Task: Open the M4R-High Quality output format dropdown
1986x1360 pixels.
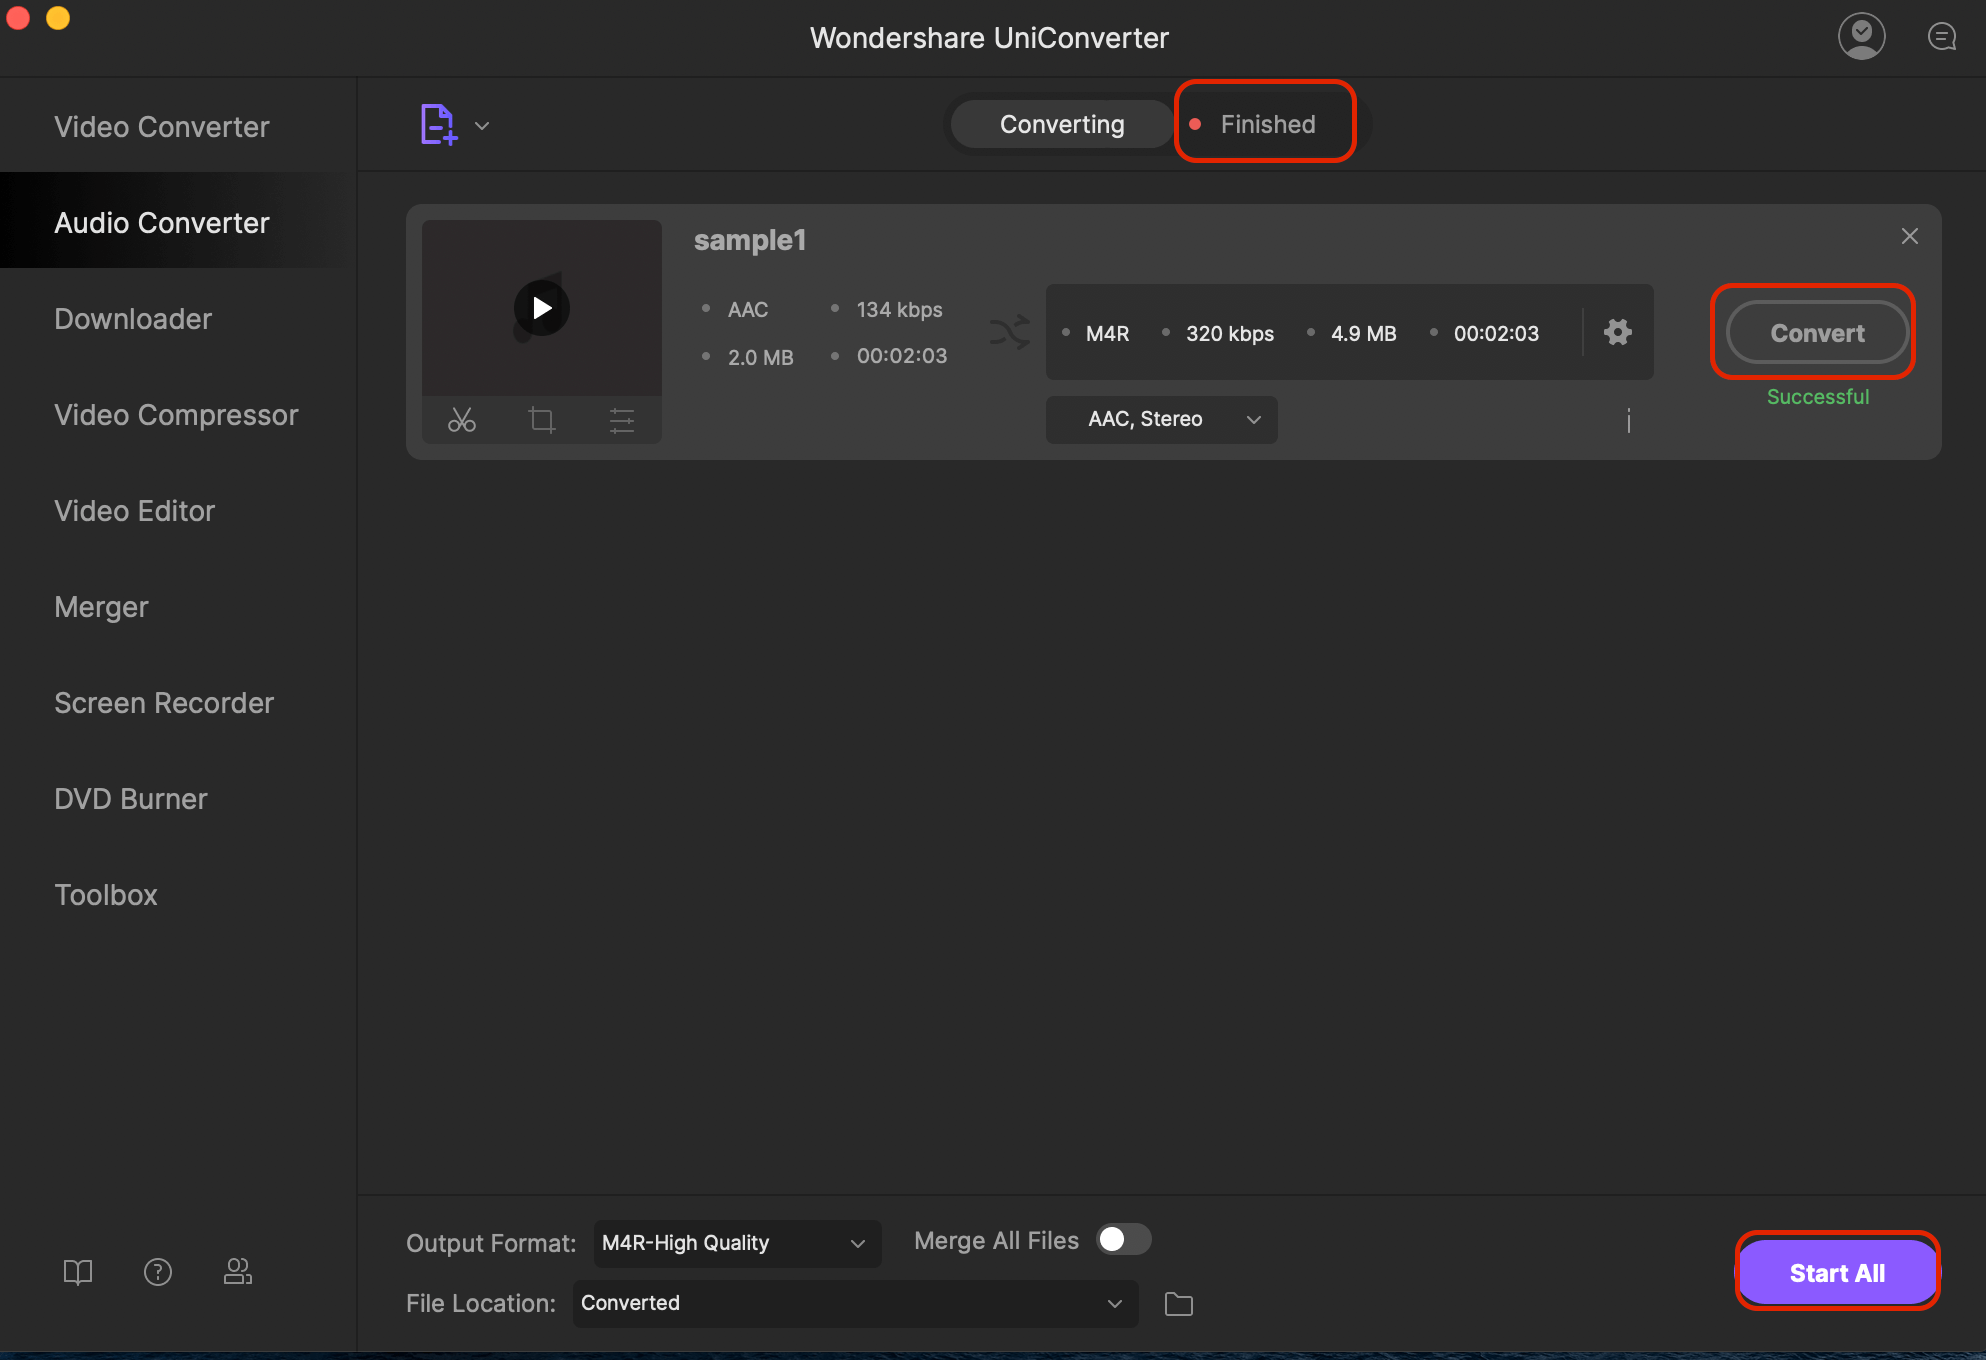Action: [x=736, y=1243]
